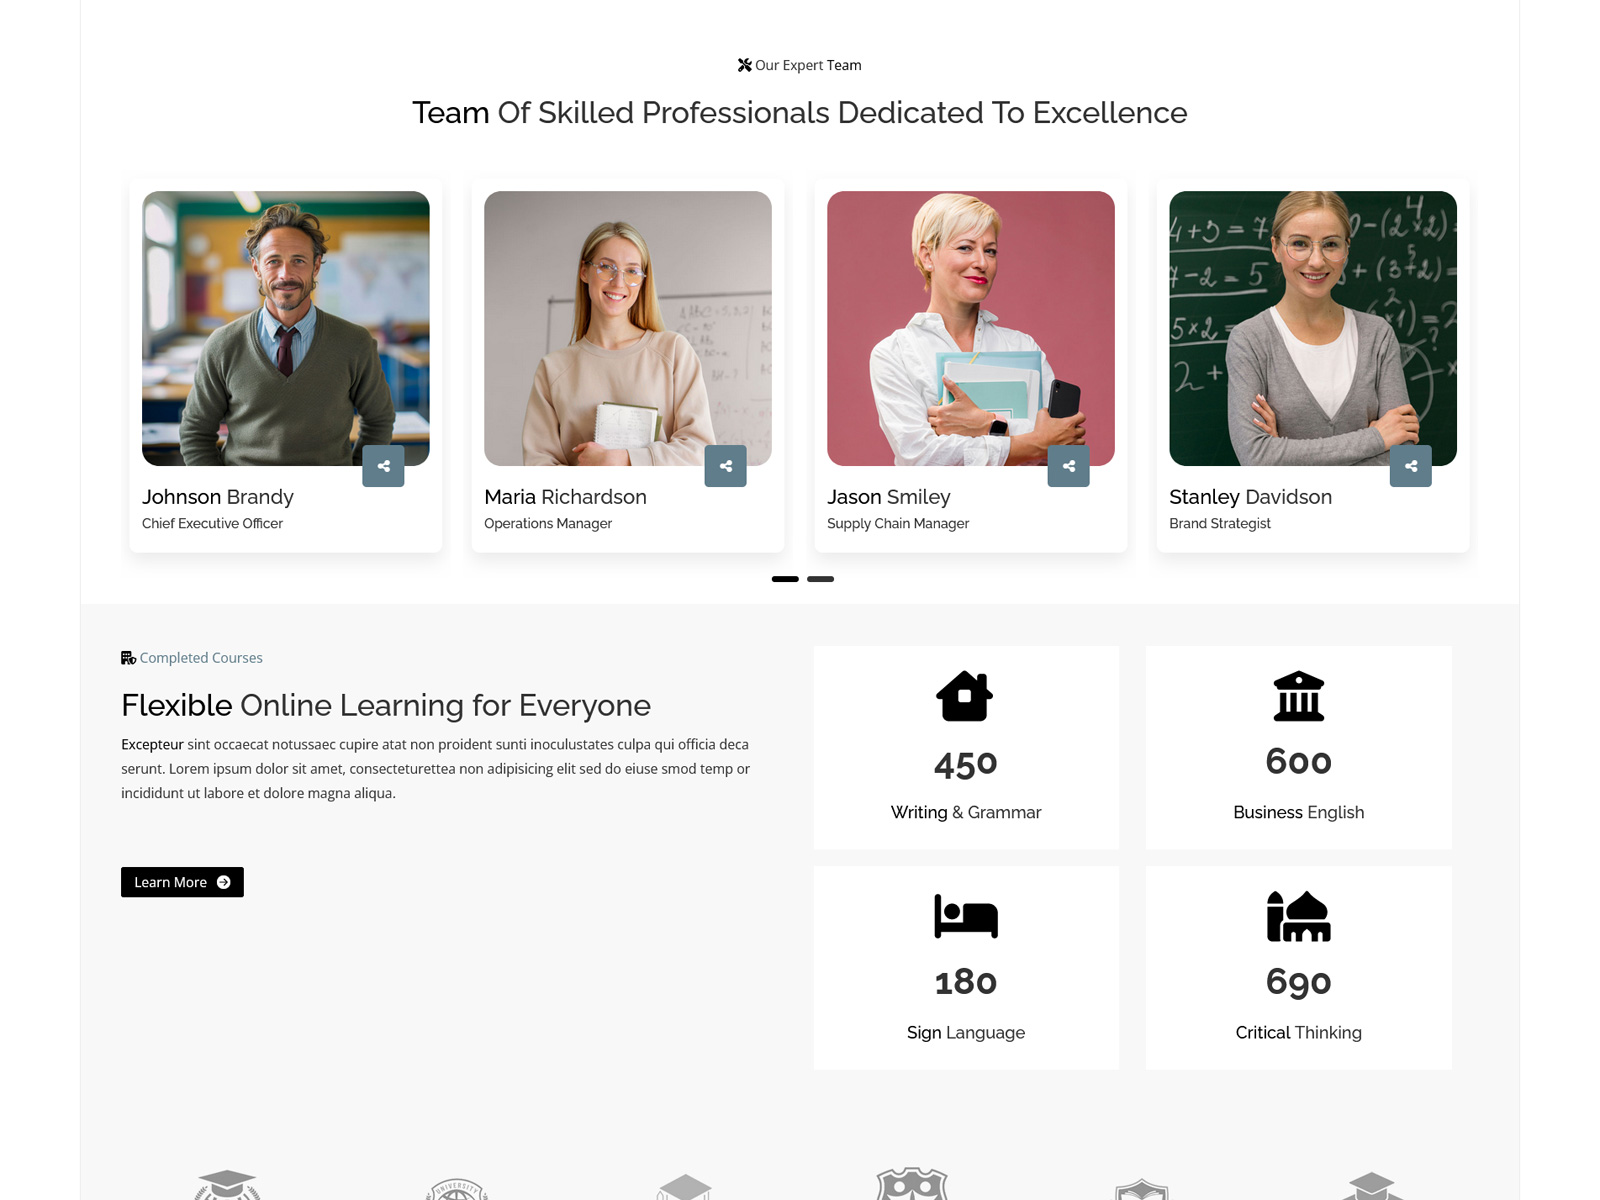Click share icon on Stanley Davidson card

point(1411,466)
